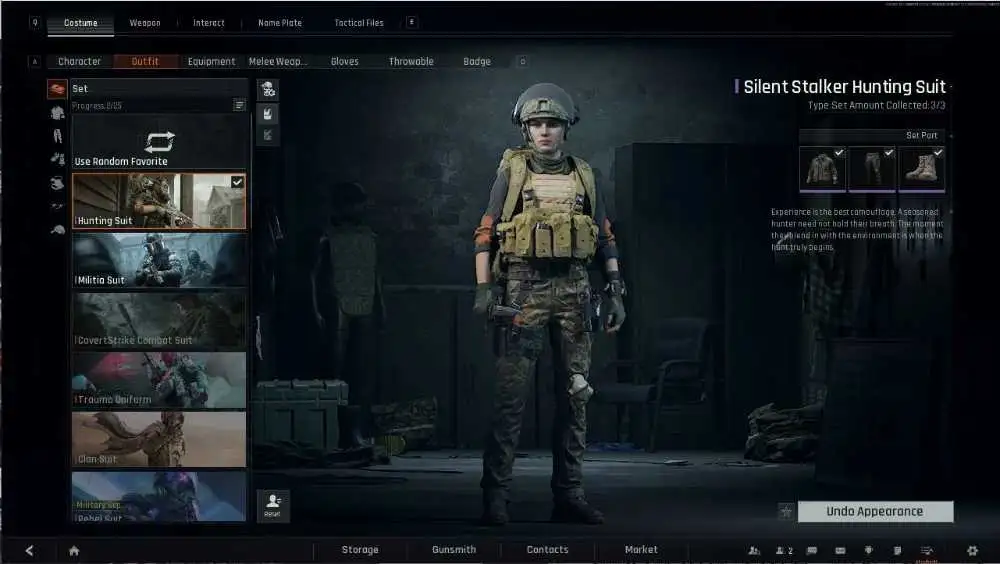Toggle the third gear display icon
Image resolution: width=1000 pixels, height=564 pixels.
tap(268, 135)
